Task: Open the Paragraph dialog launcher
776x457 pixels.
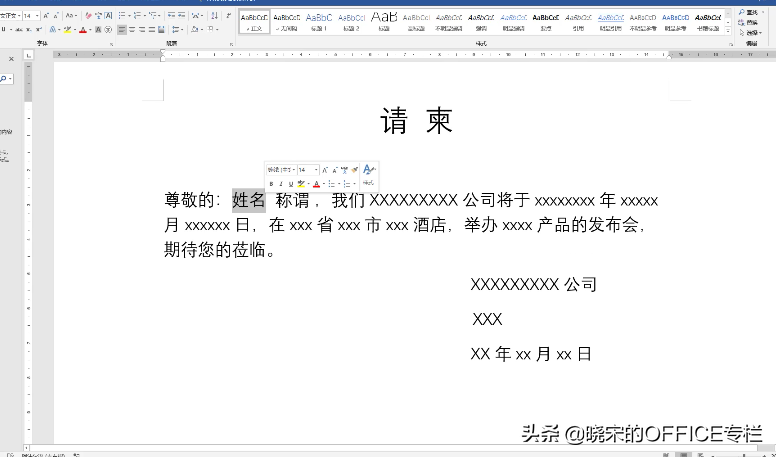Action: click(x=231, y=45)
